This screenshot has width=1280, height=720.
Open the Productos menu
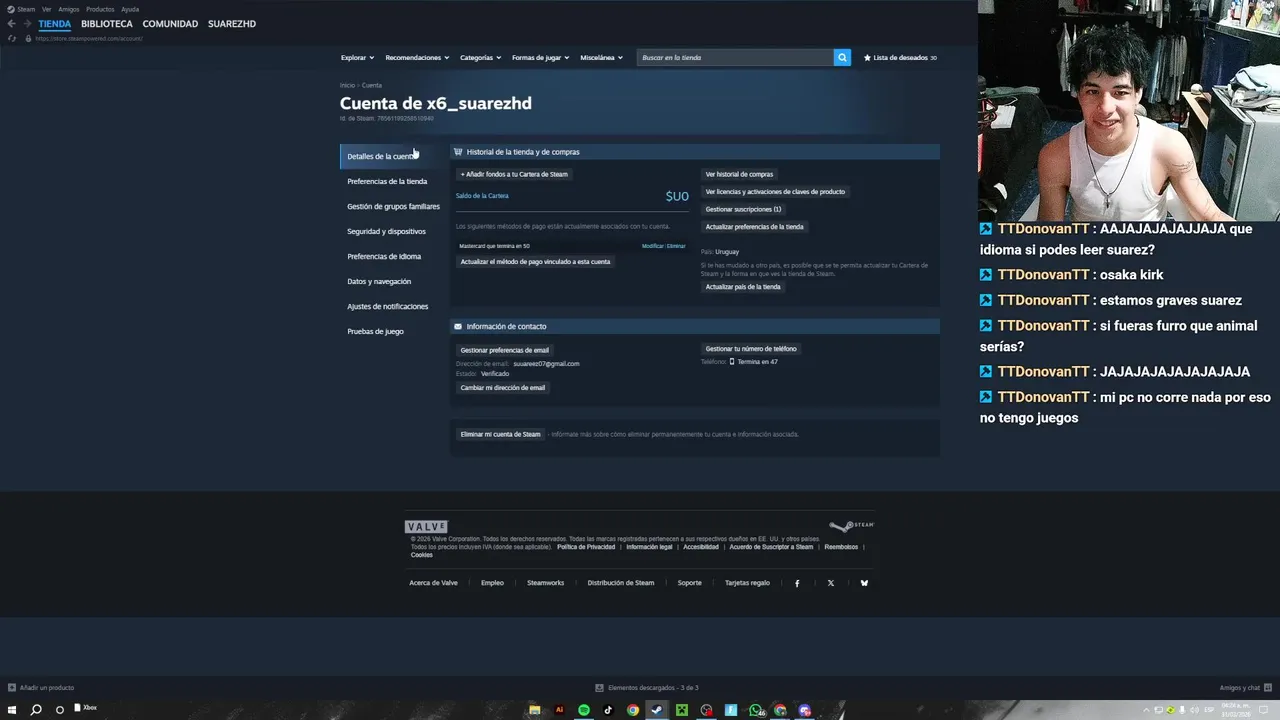point(100,9)
